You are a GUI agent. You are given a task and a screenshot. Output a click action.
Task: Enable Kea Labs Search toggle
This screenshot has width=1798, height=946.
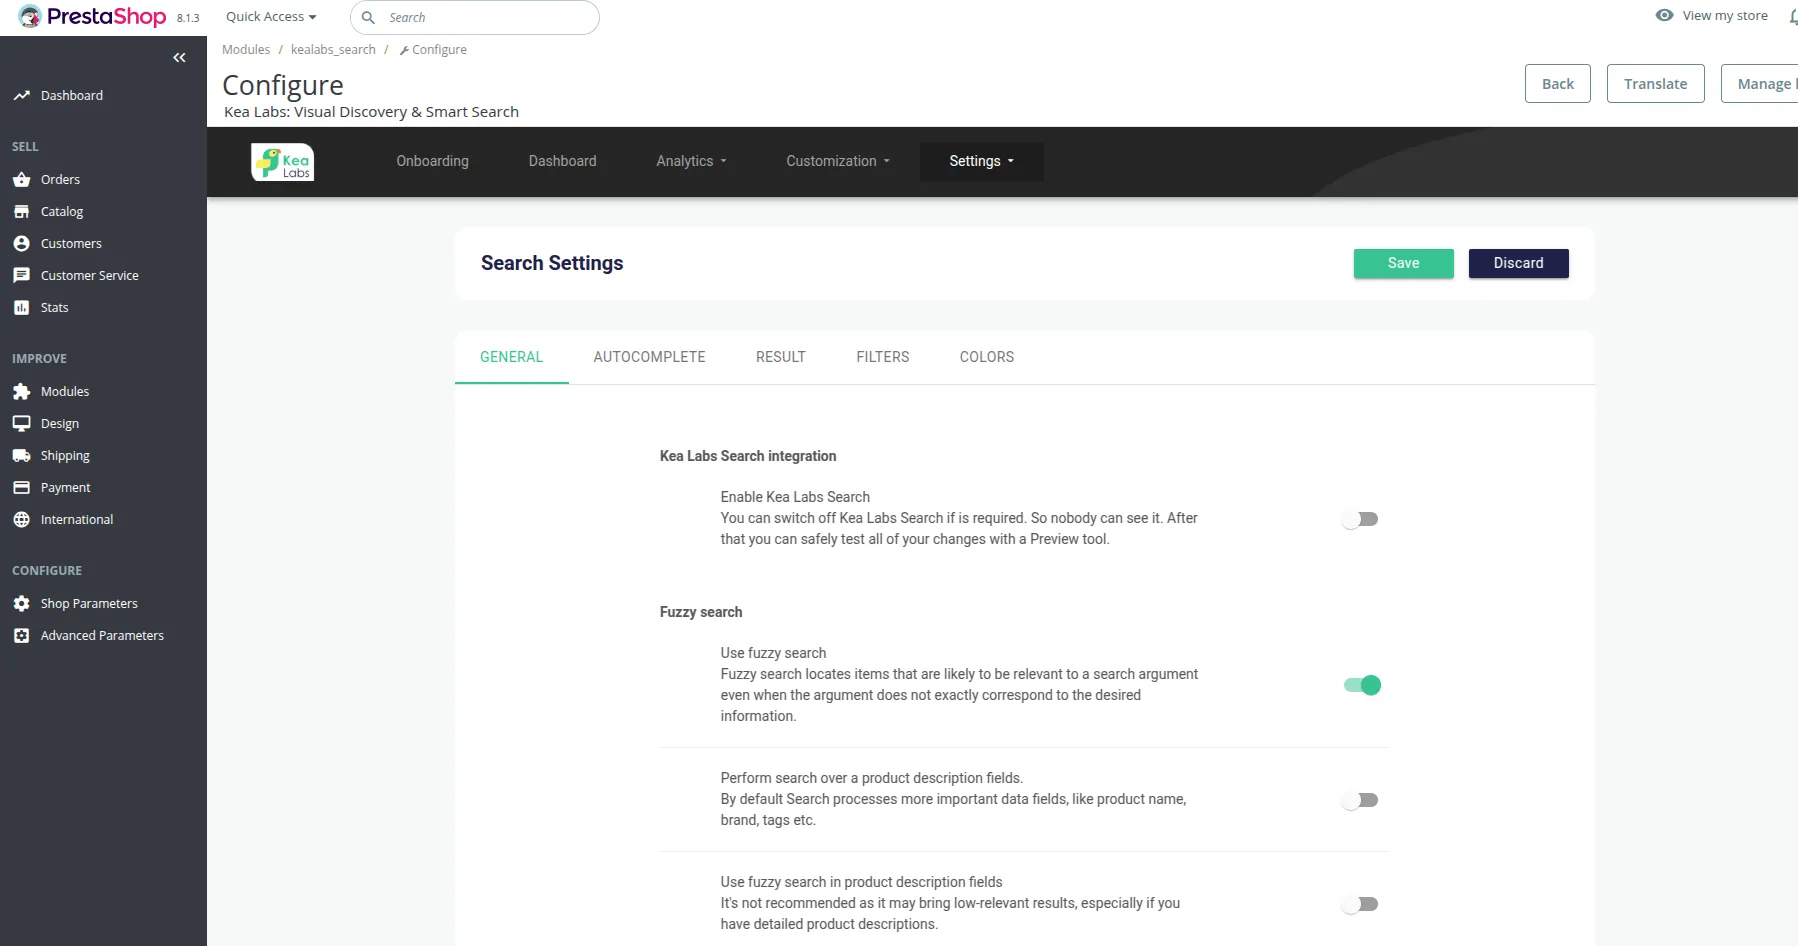coord(1359,518)
